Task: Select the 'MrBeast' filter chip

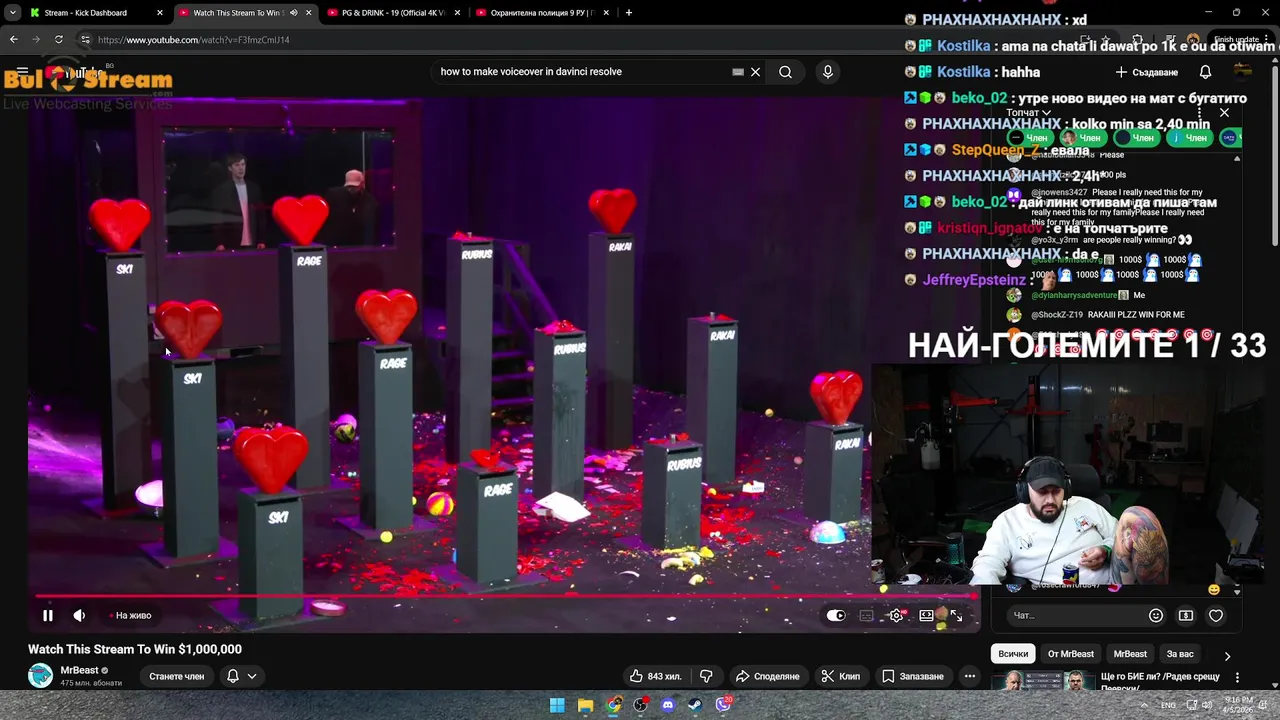Action: pyautogui.click(x=1130, y=654)
